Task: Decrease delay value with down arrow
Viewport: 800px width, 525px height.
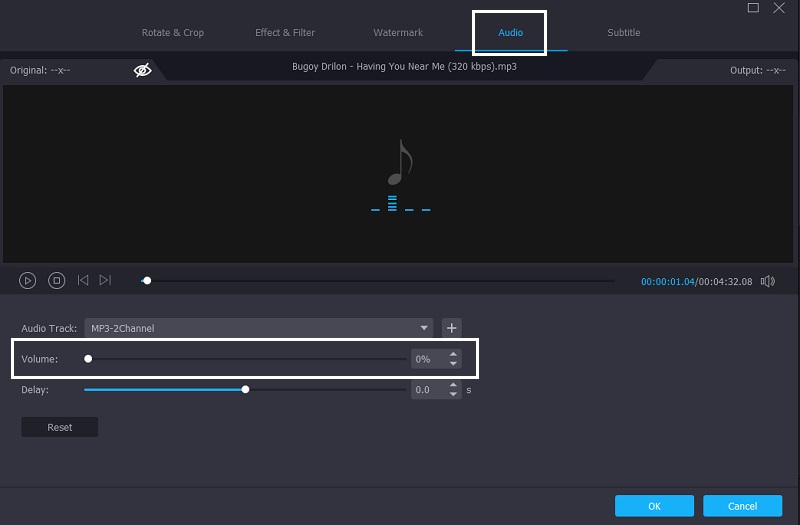Action: [x=453, y=394]
